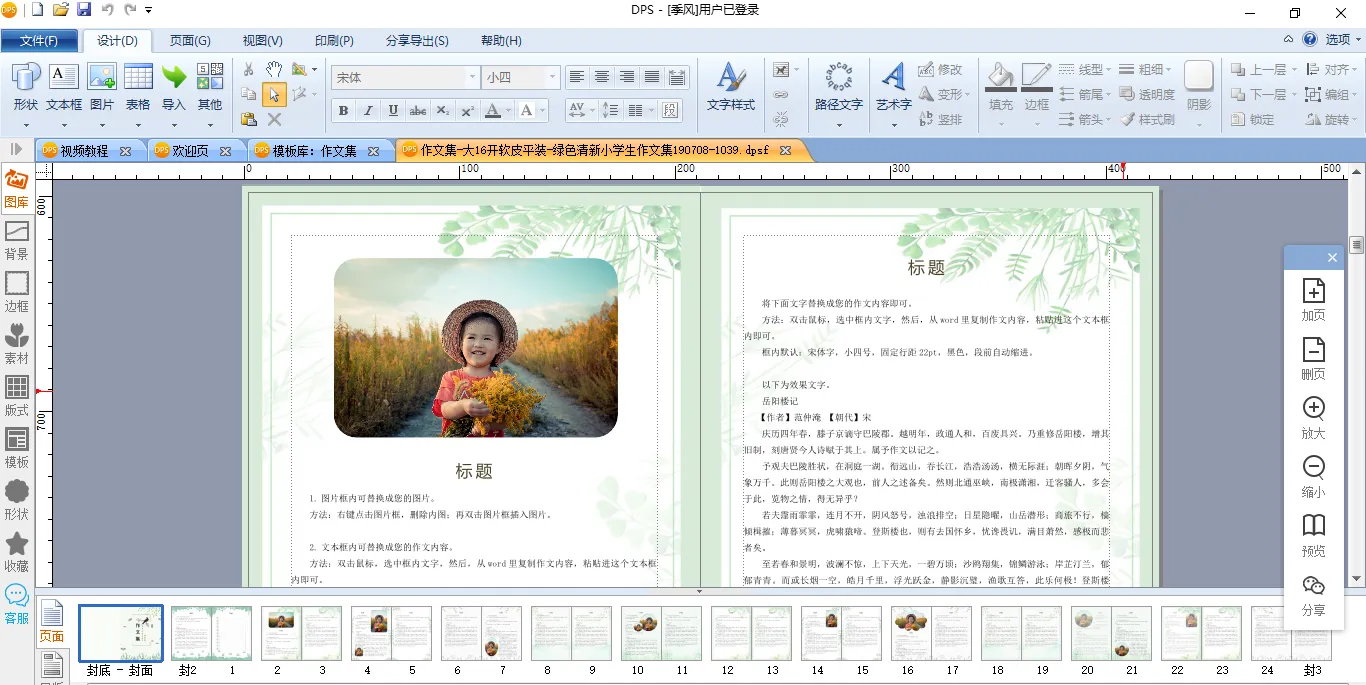Viewport: 1366px width, 685px height.
Task: Select the hand pan tool
Action: [x=274, y=69]
